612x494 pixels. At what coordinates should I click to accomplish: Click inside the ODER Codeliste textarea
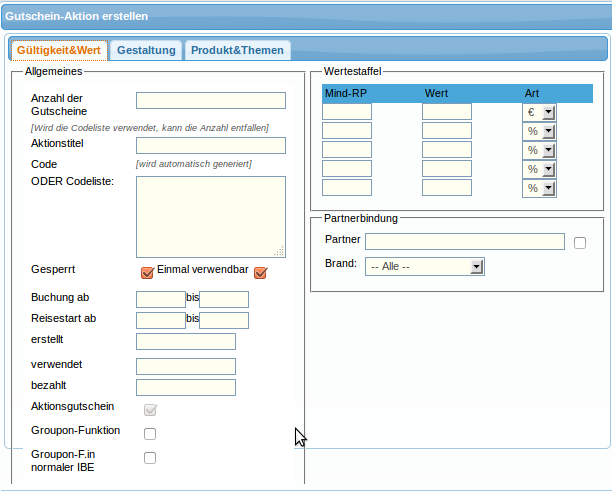(210, 217)
